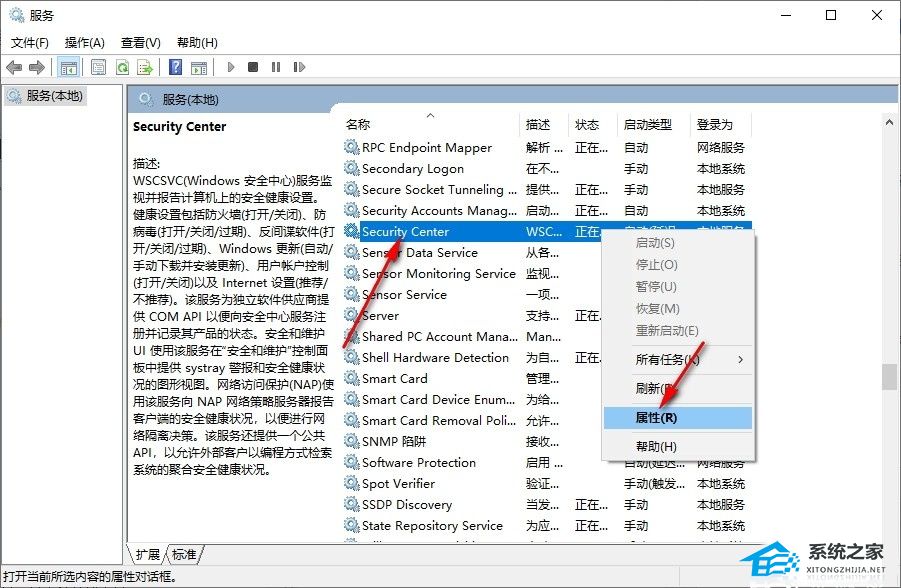Toggle the show/hide console tree icon
Viewport: 901px width, 588px height.
[68, 67]
